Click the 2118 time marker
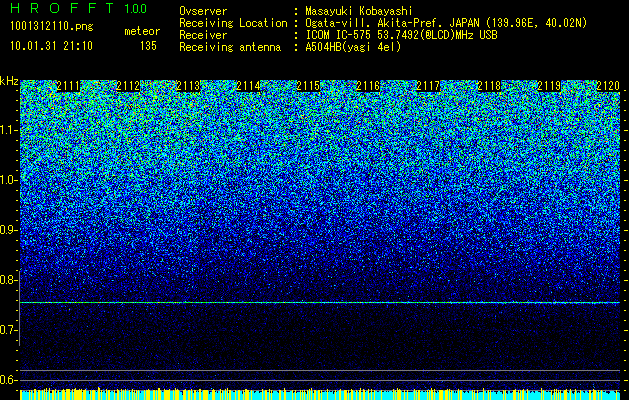The image size is (629, 400). pos(489,86)
